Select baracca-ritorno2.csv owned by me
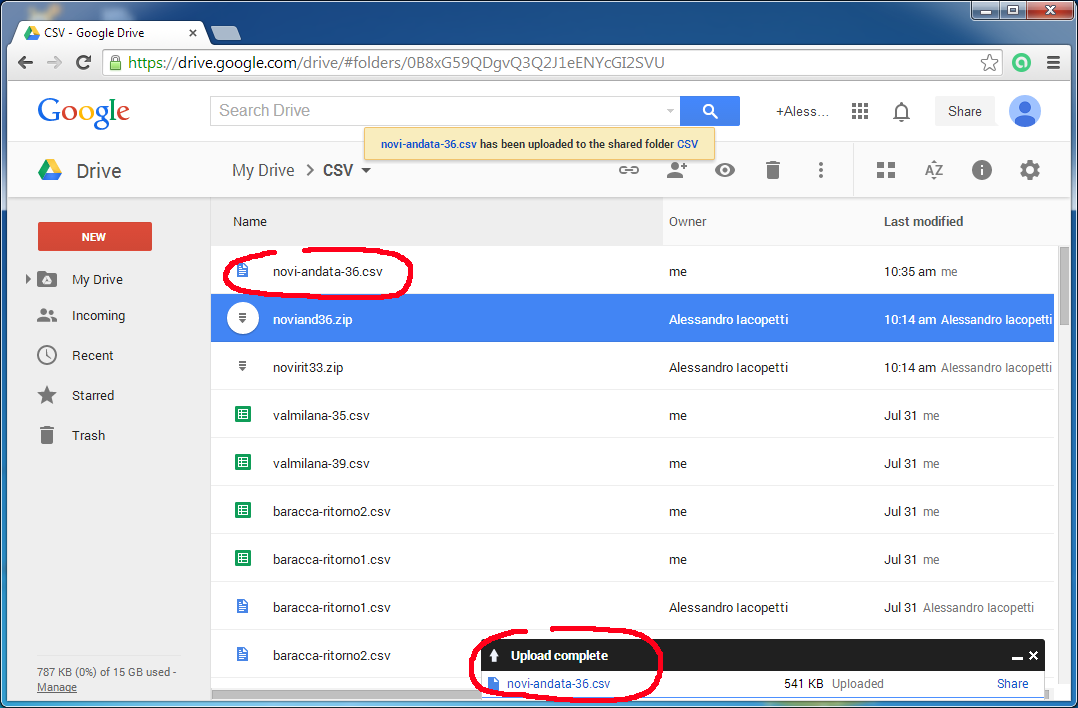 [632, 511]
